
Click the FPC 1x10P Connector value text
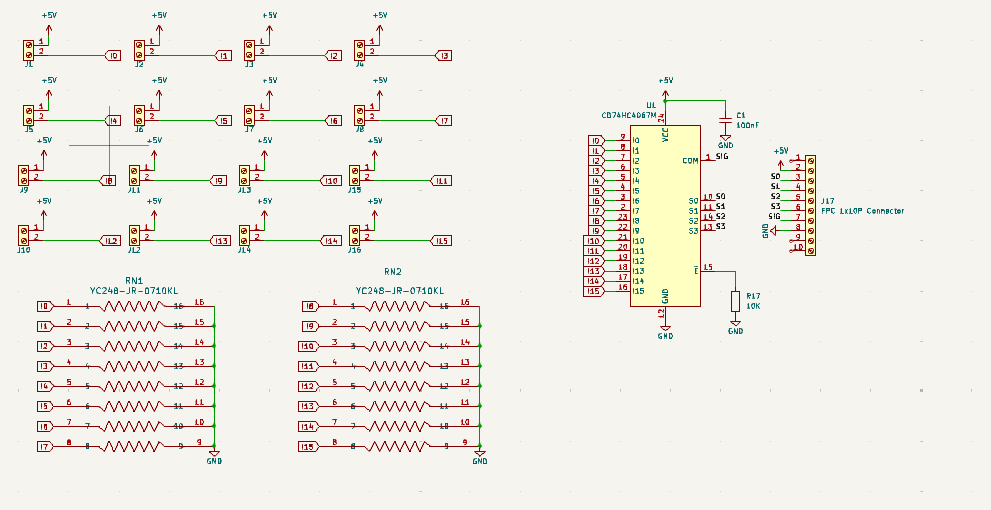862,211
